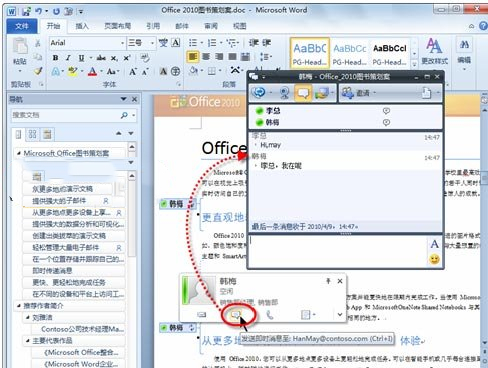Click the bullets list icon
Viewport: 488px width, 368px height.
click(x=193, y=43)
